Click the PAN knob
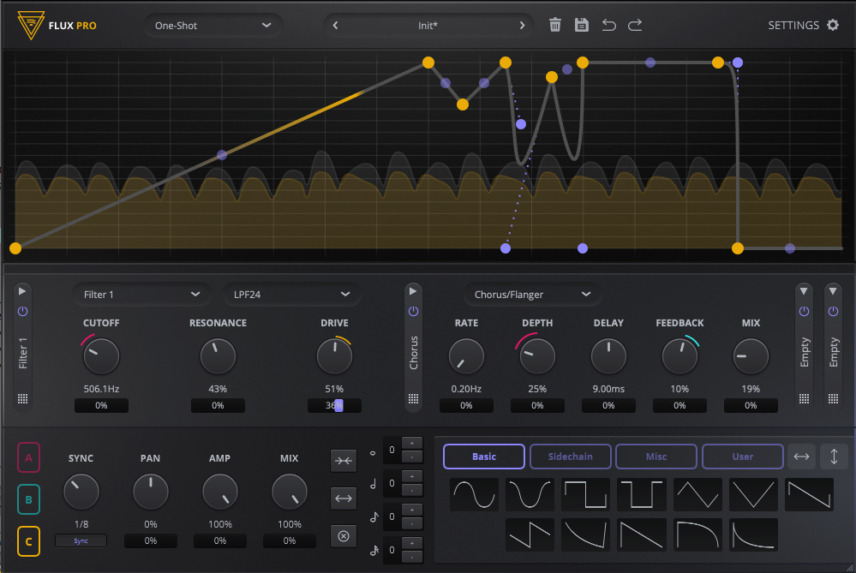This screenshot has height=573, width=856. pos(151,492)
